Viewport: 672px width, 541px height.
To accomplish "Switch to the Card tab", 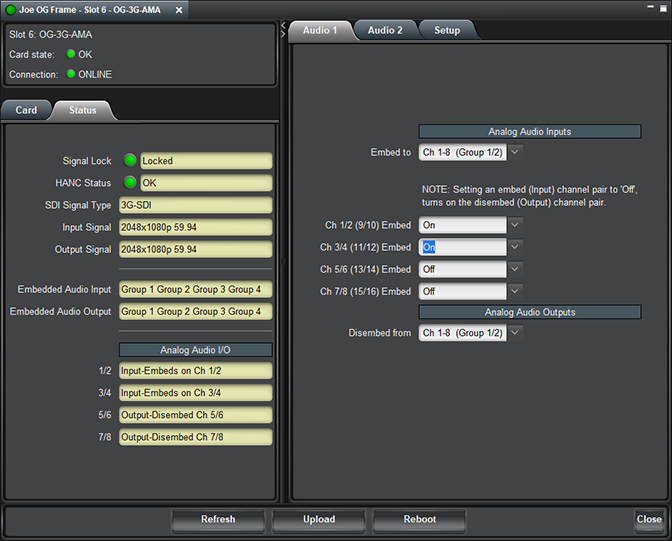I will 26,110.
